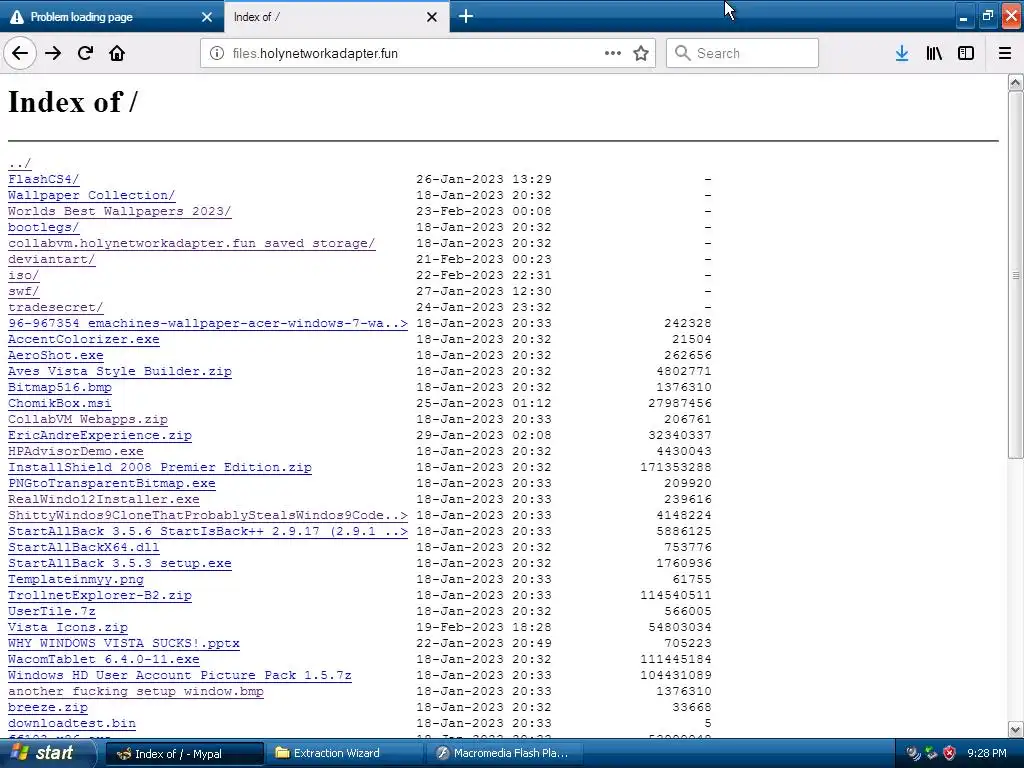Open the iso/ directory
This screenshot has width=1024, height=768.
24,275
